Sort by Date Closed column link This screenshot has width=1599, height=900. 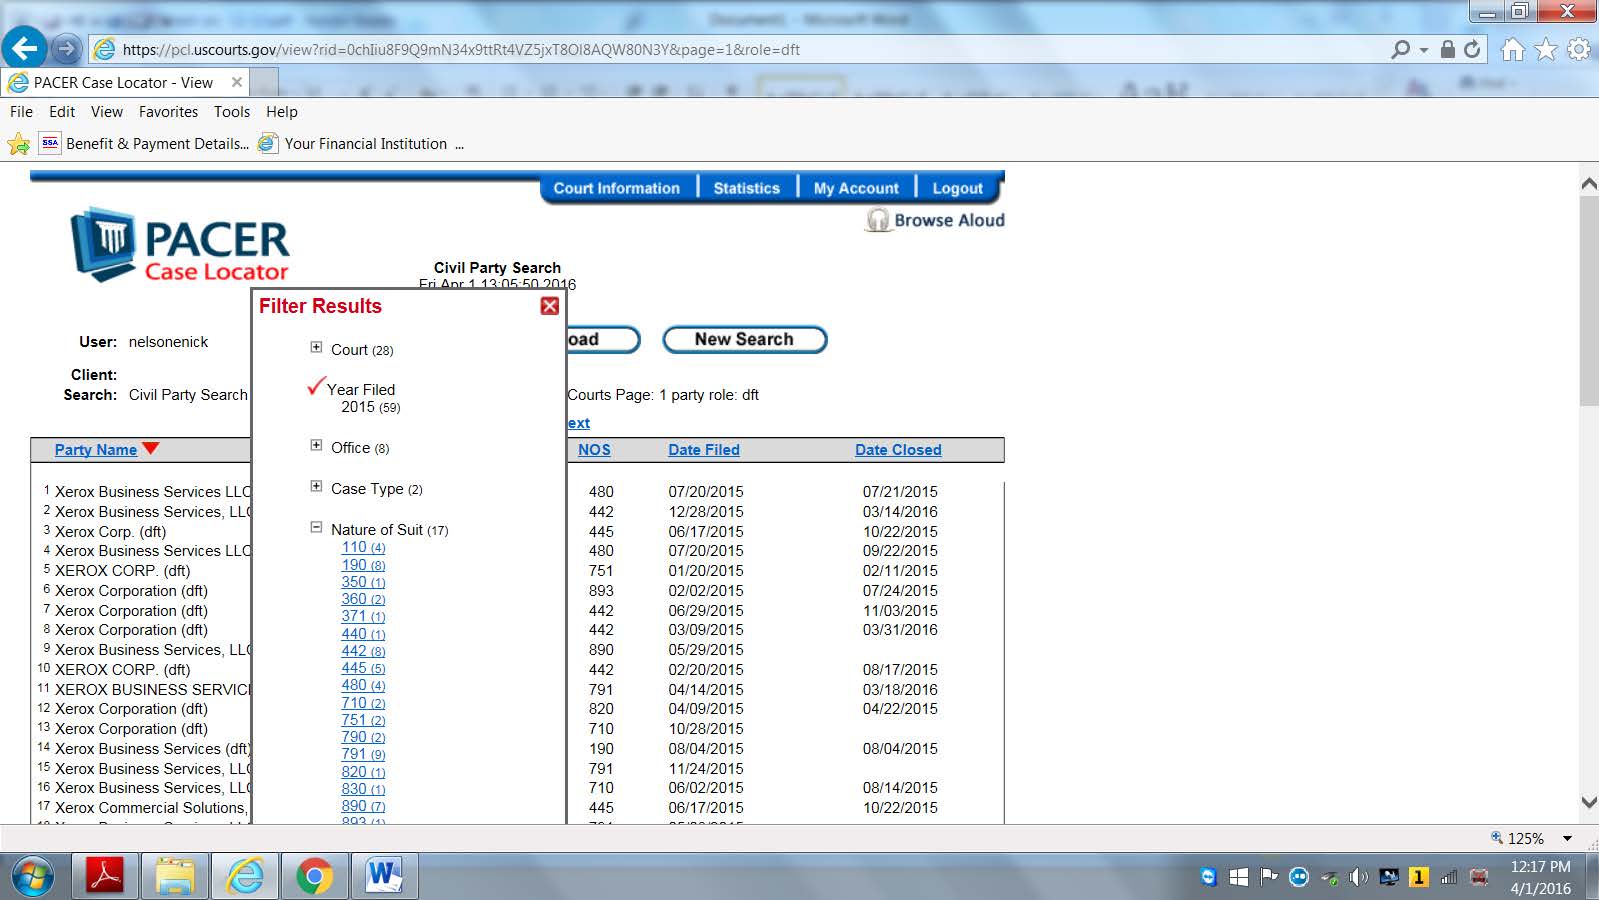click(898, 450)
